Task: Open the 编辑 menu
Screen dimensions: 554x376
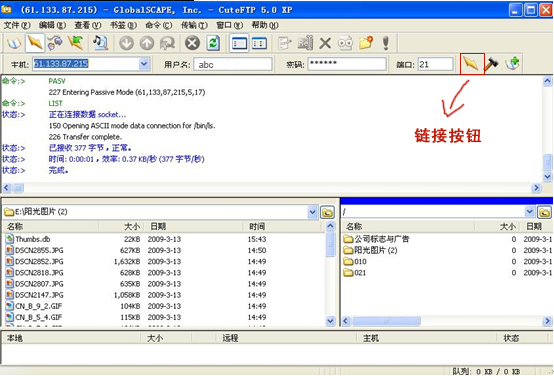Action: pos(52,25)
